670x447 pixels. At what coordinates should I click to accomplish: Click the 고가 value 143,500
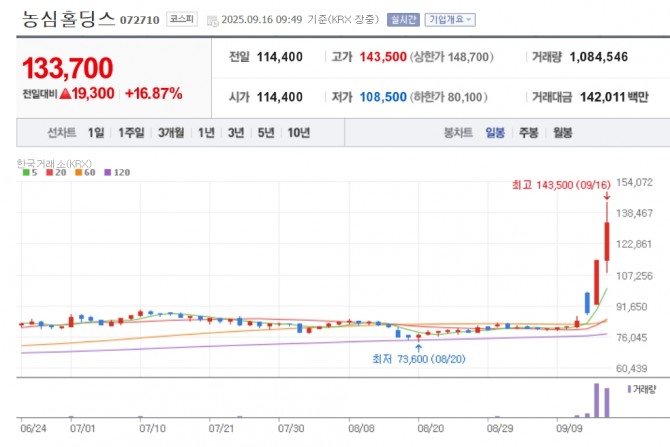click(383, 57)
